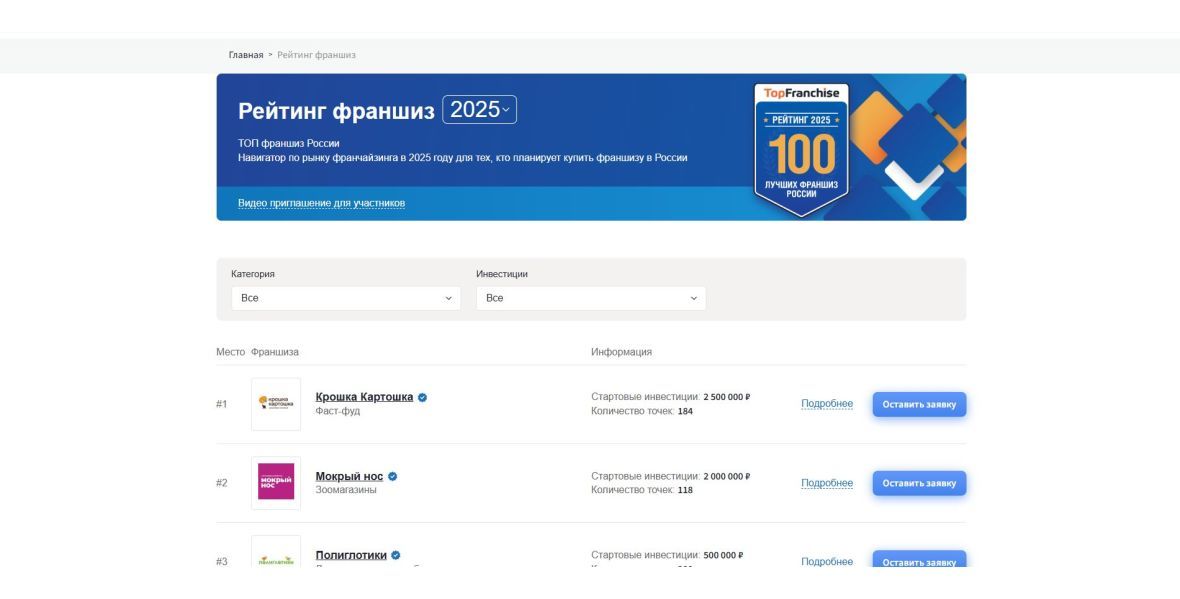Click the TopFranchise 100 rating badge

coord(801,150)
